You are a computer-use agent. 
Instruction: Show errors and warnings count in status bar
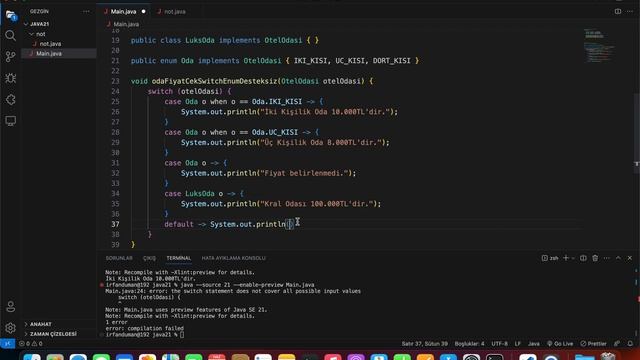pos(31,344)
